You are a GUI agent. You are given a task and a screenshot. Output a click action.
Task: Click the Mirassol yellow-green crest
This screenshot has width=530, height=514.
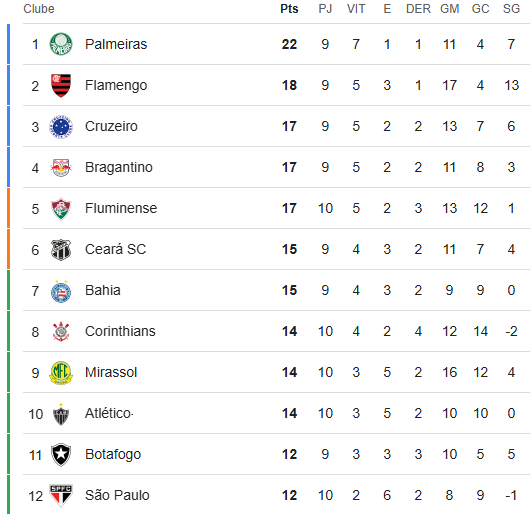coord(61,372)
